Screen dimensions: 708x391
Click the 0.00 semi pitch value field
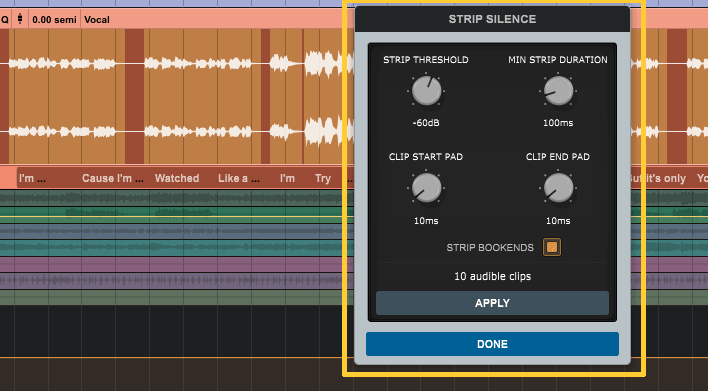[x=55, y=20]
